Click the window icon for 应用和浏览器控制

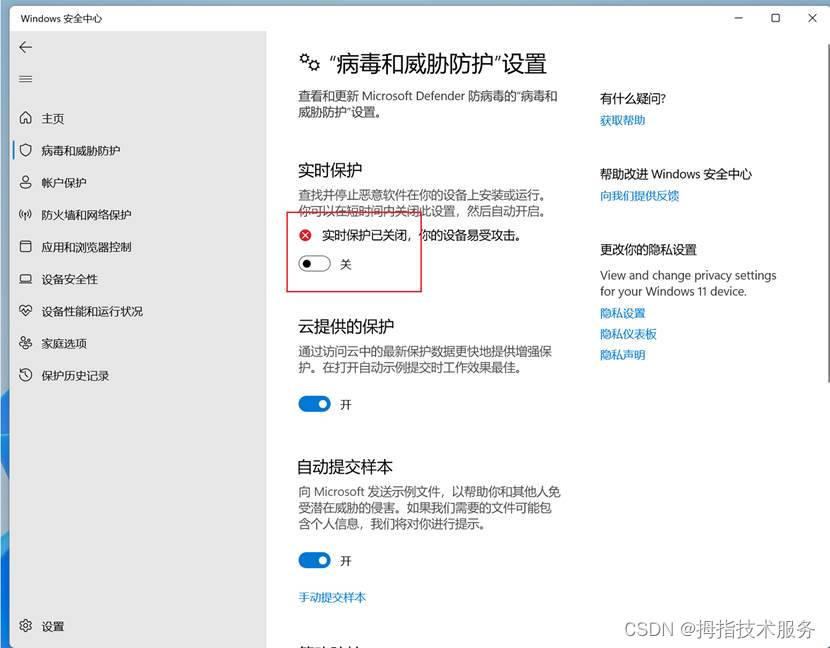(25, 246)
